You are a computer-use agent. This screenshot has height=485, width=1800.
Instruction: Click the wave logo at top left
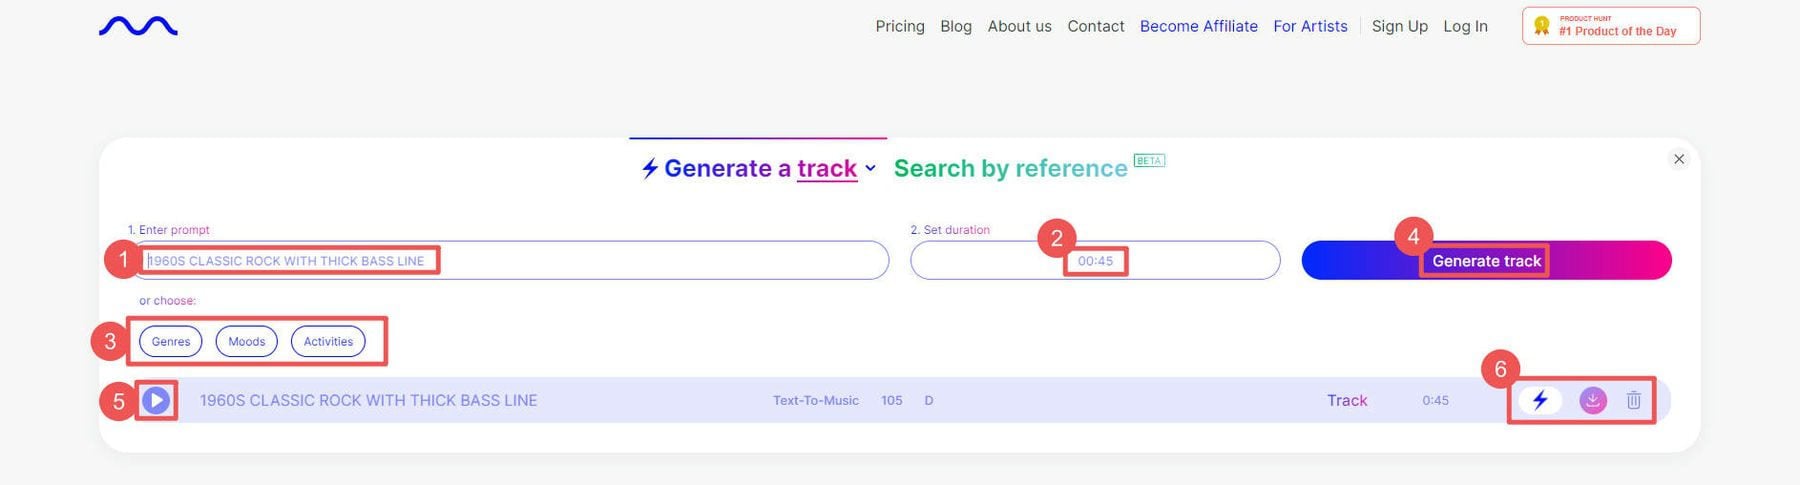(x=138, y=26)
